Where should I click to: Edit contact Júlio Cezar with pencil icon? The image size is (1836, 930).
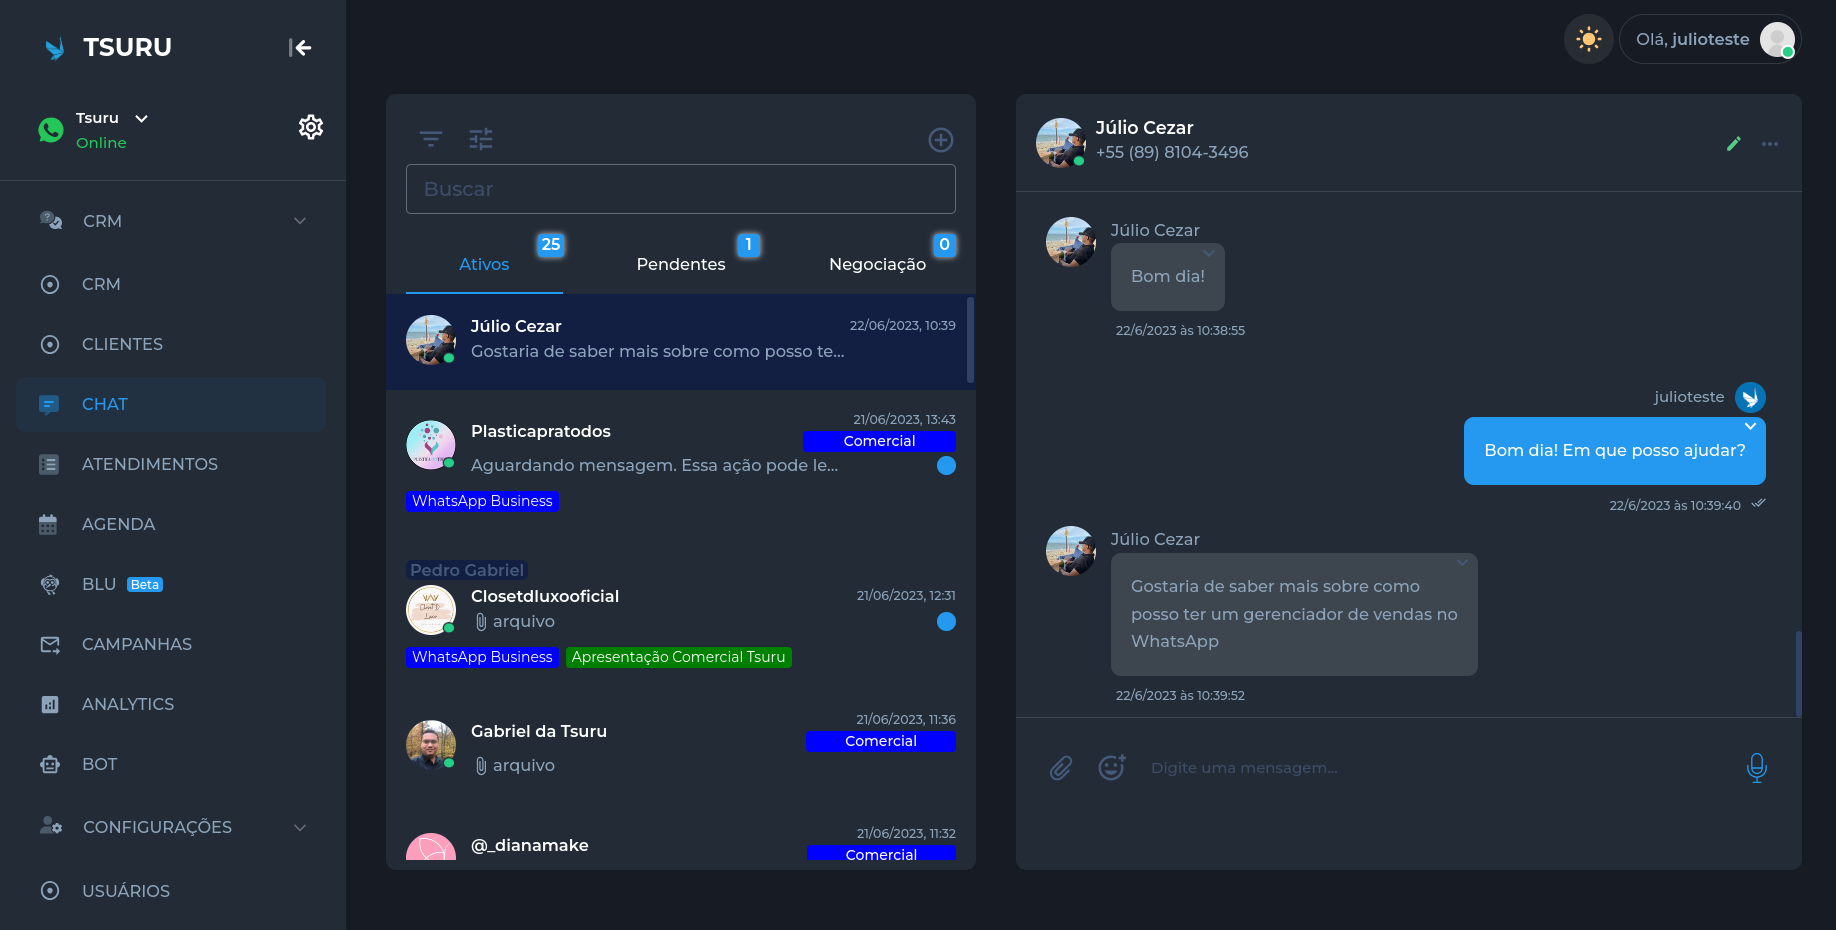(1733, 144)
